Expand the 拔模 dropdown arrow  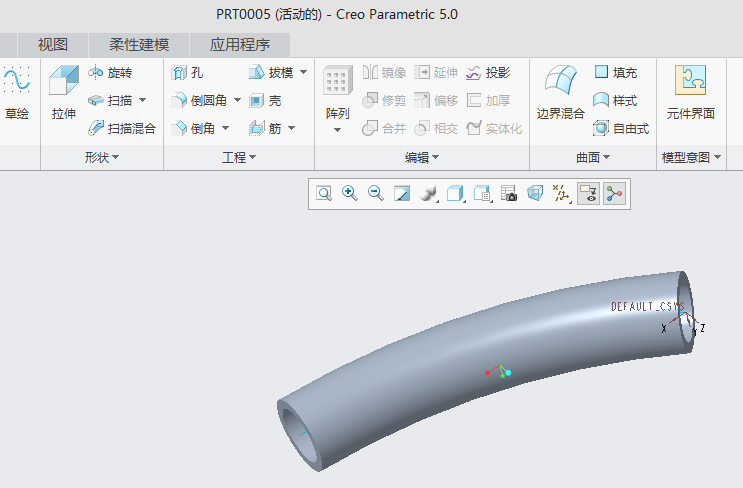click(x=303, y=72)
